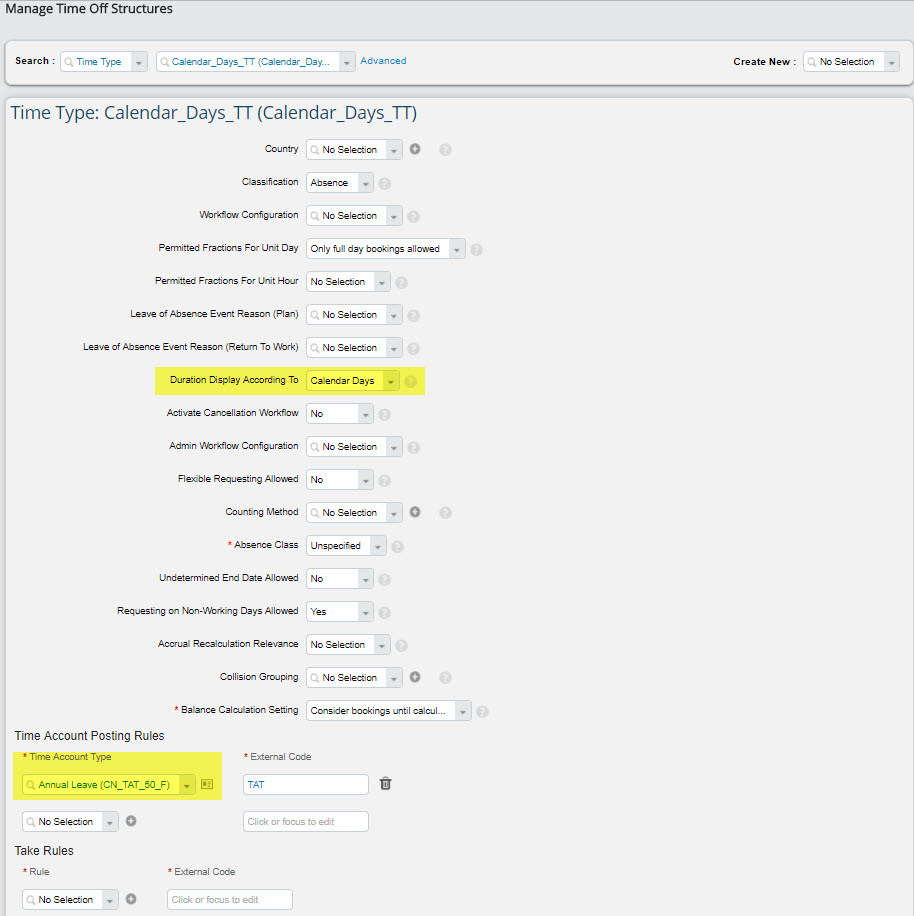Image resolution: width=914 pixels, height=916 pixels.
Task: Show help for Permitted Fractions For Unit Hour
Action: [x=401, y=283]
